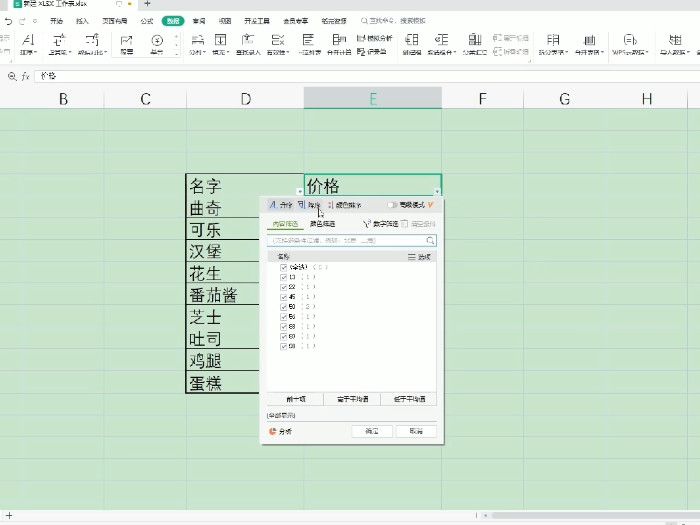This screenshot has width=700, height=525.
Task: Click Descending (降序) in filter panel
Action: tap(309, 205)
